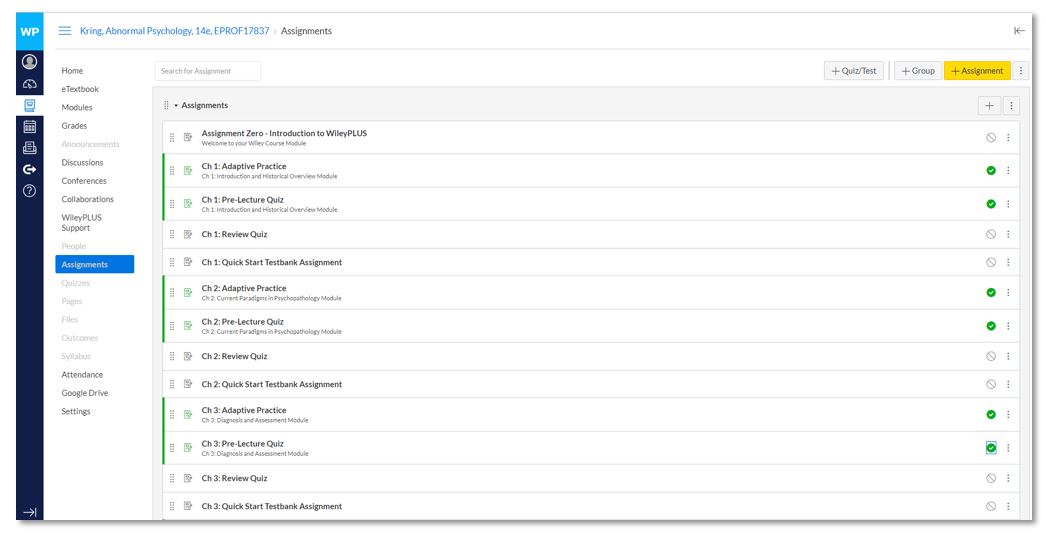The width and height of the screenshot is (1046, 535).
Task: Open WileyPLUS Support in the course navigation
Action: pos(81,223)
